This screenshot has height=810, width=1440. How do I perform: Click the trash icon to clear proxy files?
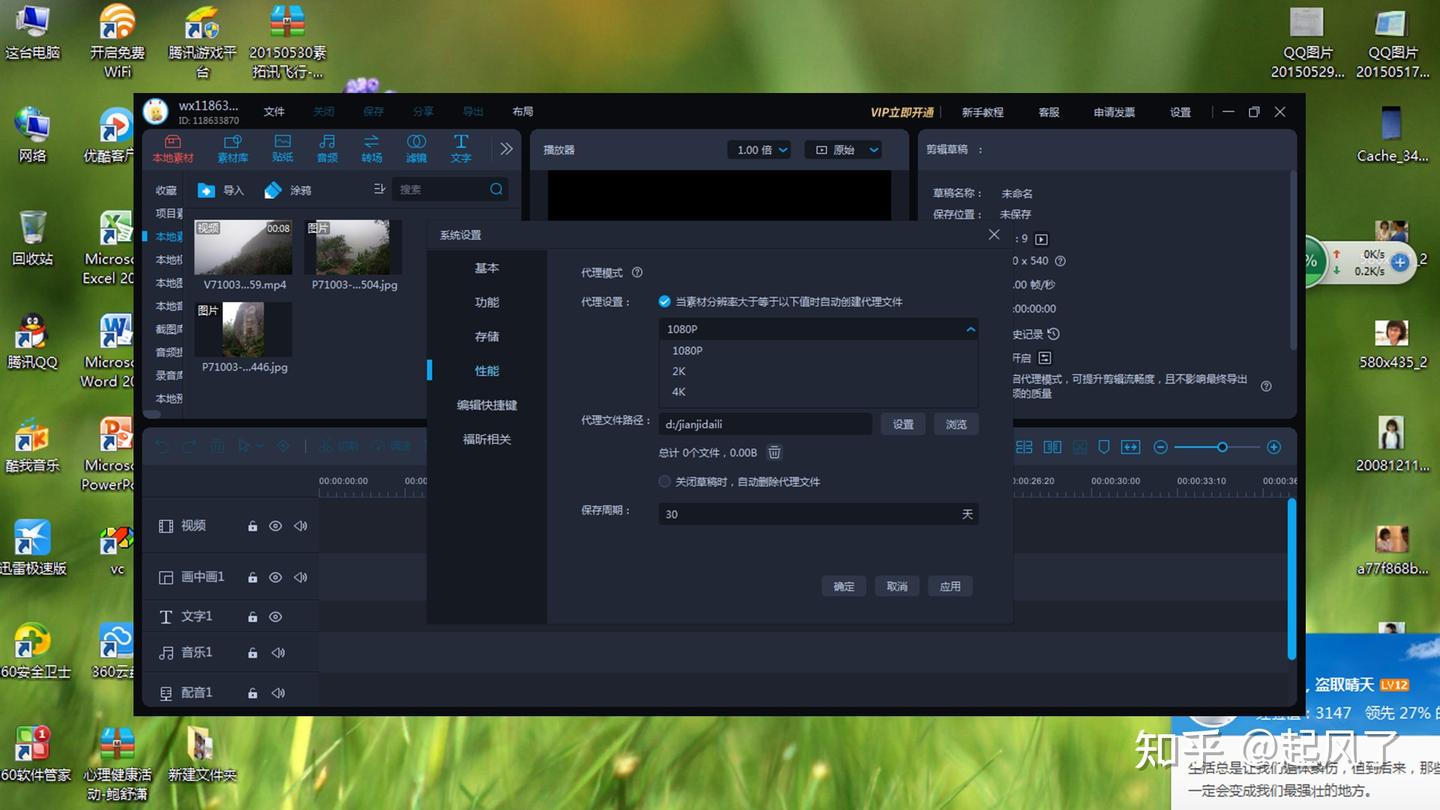[774, 453]
